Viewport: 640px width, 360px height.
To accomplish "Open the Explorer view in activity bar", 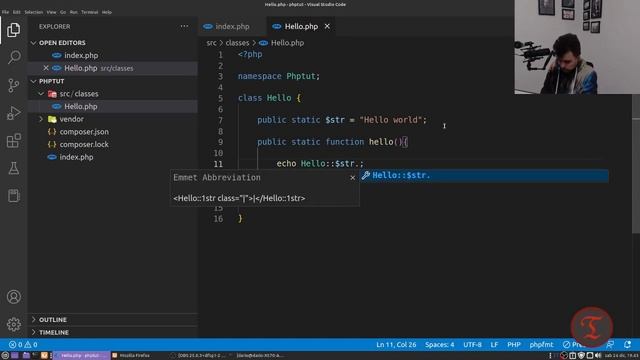I will 13,30.
